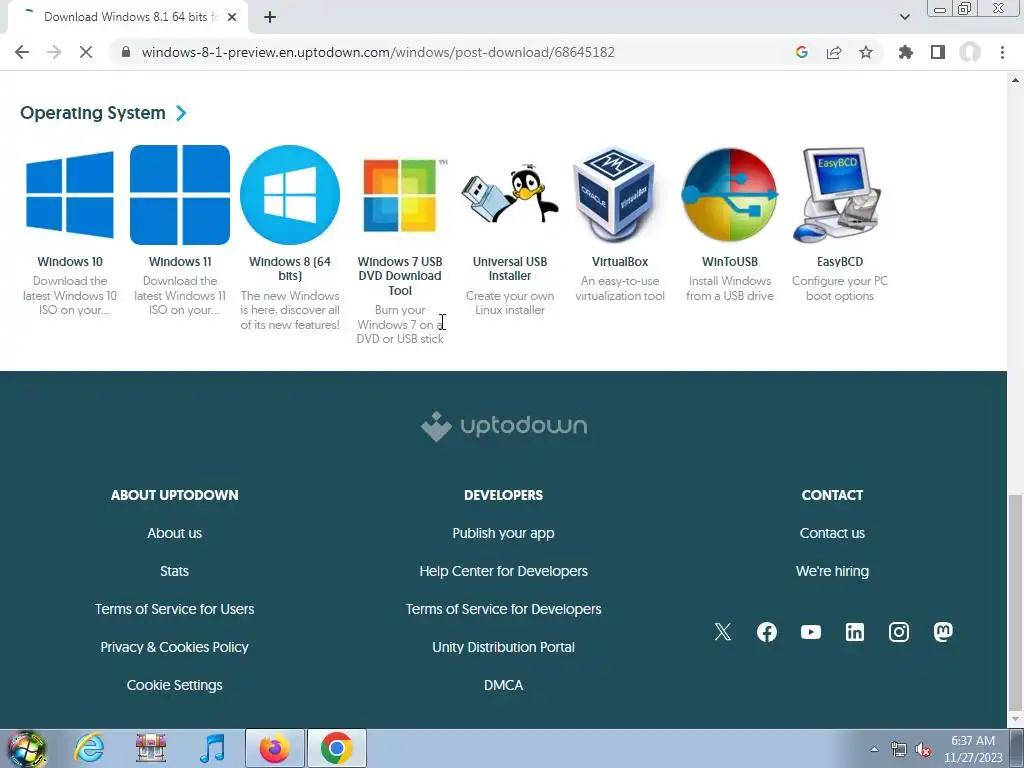Open the We're hiring link
Screen dimensions: 1024x768
click(832, 571)
